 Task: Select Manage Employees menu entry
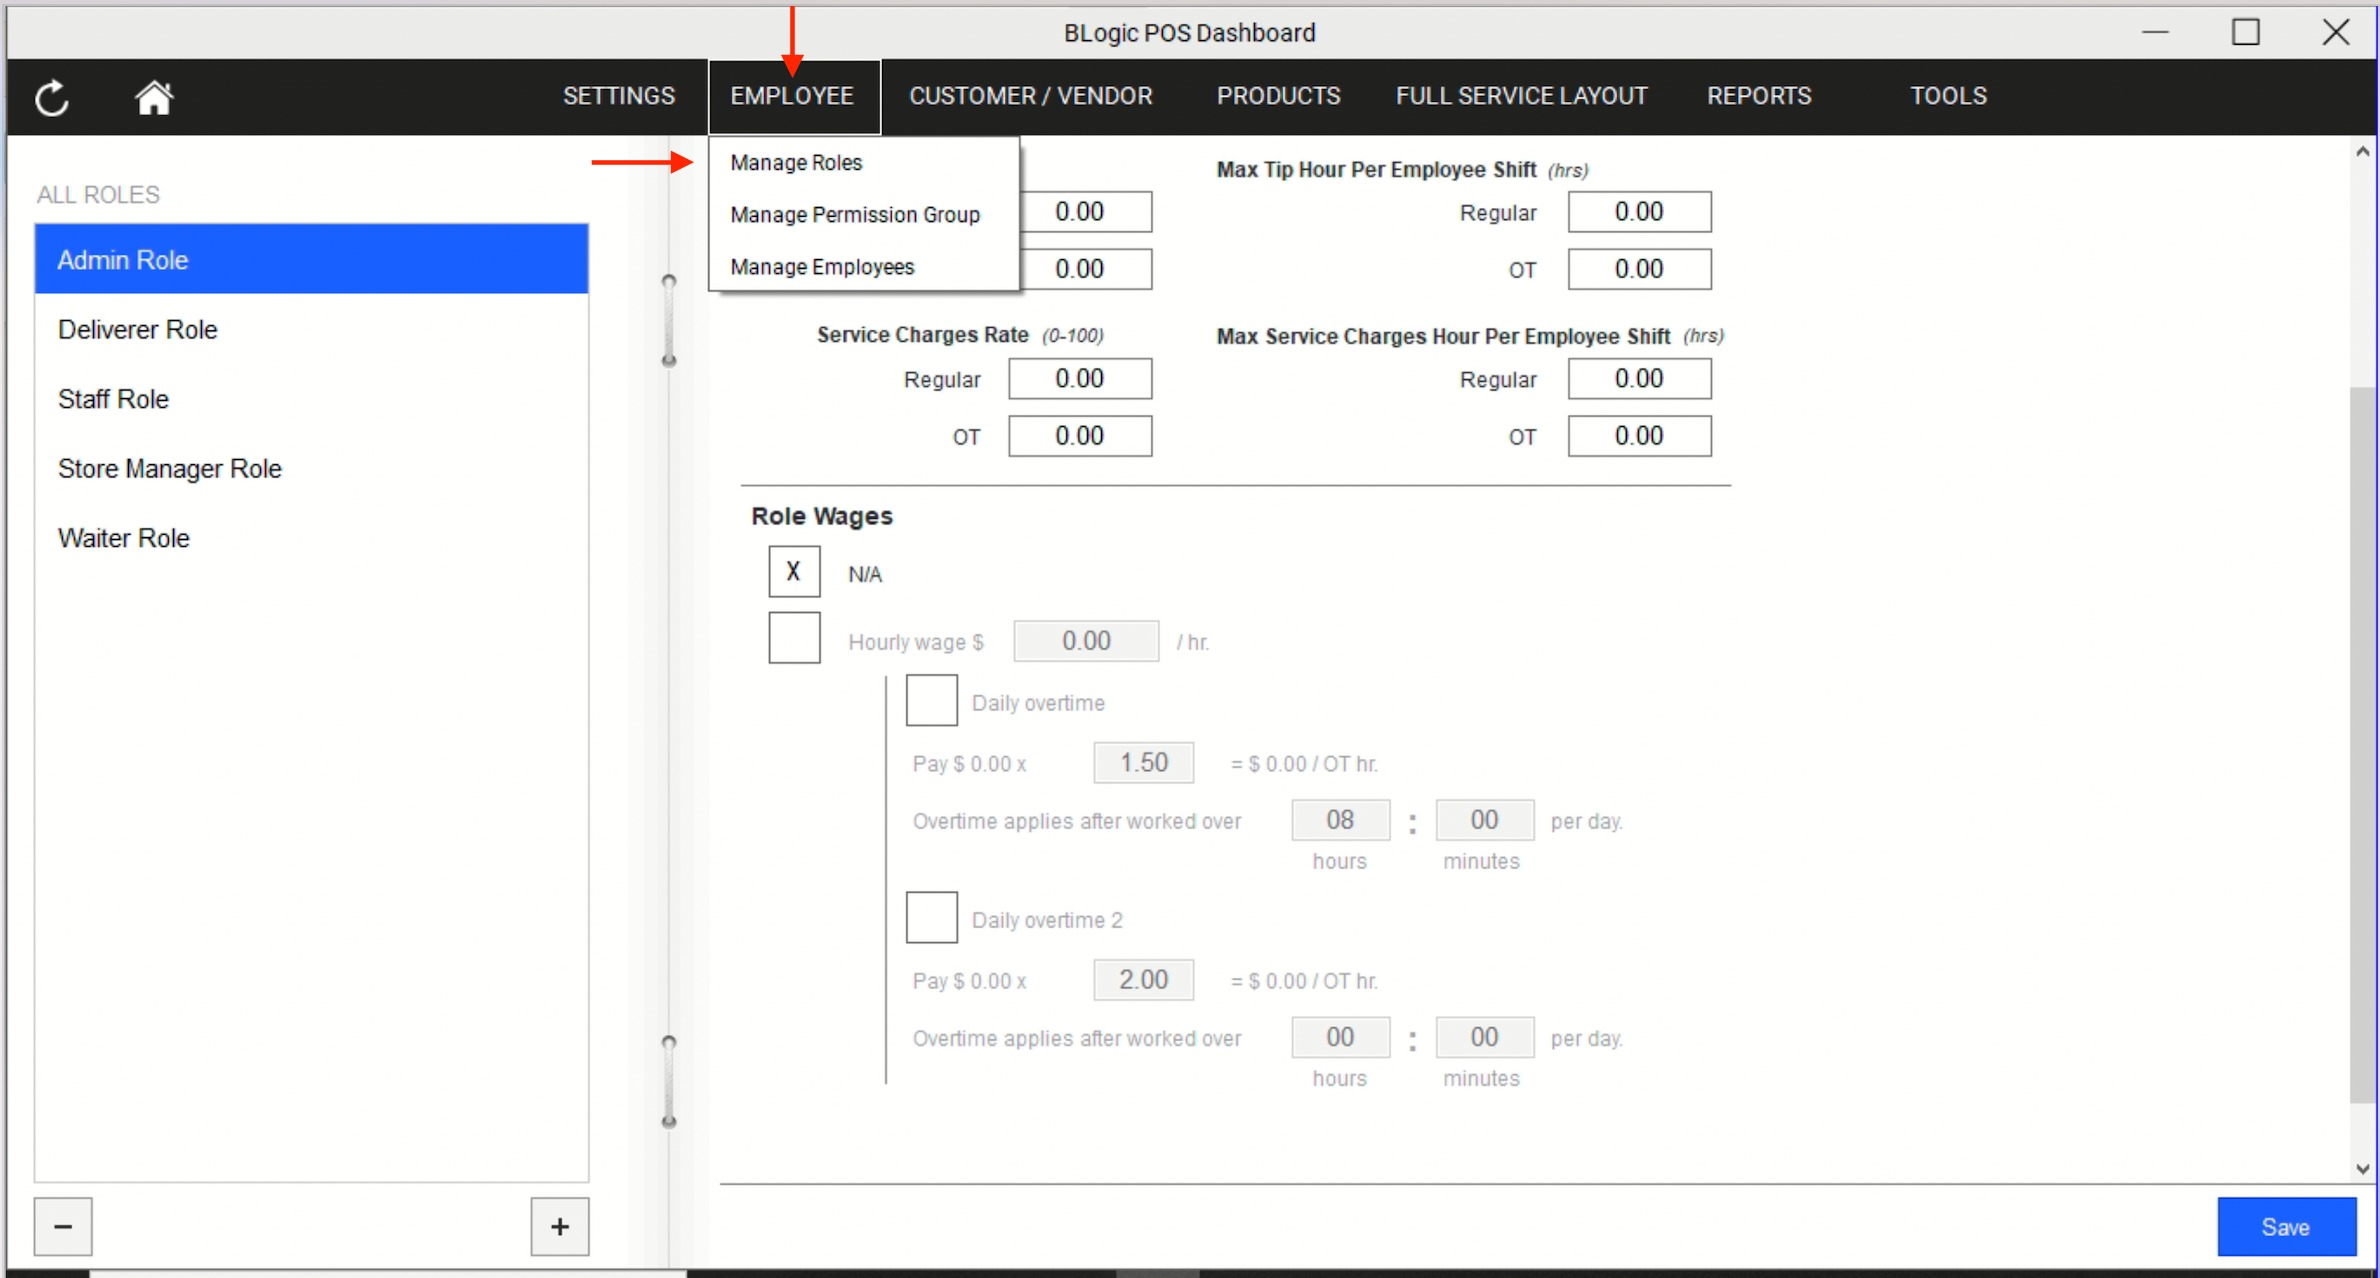coord(822,267)
